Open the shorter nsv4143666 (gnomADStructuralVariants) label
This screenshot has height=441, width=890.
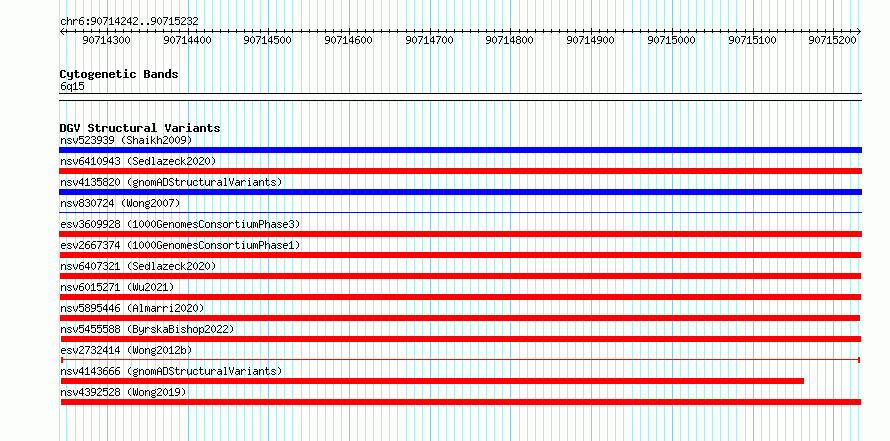[x=171, y=371]
